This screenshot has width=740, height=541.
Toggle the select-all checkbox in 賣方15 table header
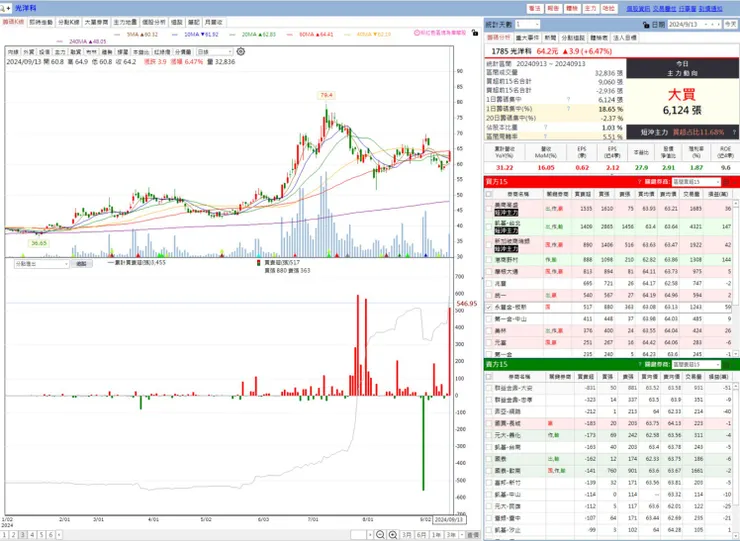[489, 377]
